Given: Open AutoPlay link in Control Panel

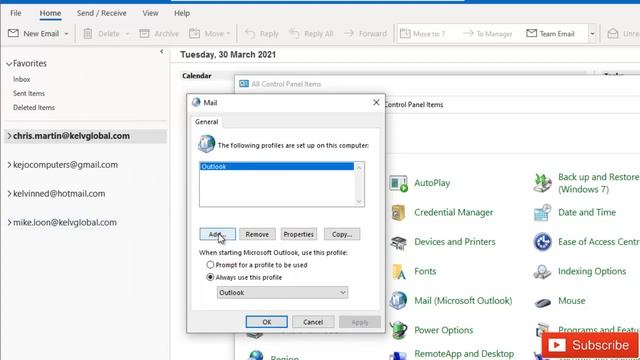Looking at the screenshot, I should (x=432, y=183).
